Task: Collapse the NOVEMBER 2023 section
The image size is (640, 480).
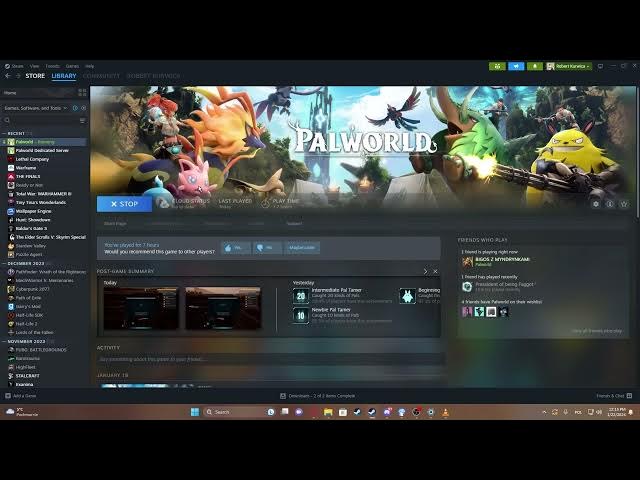Action: coord(4,341)
